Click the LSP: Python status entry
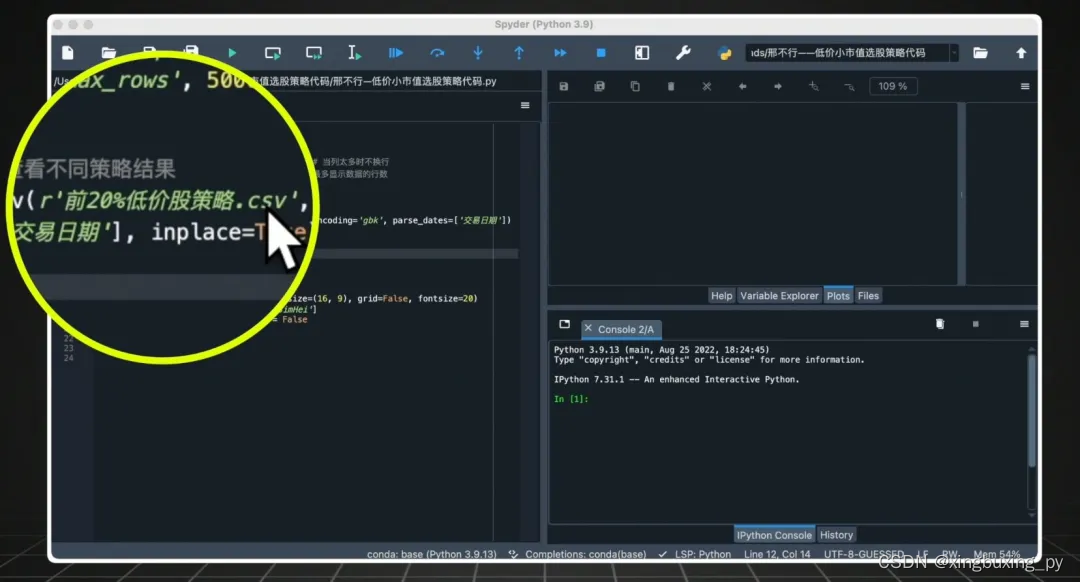Image resolution: width=1080 pixels, height=582 pixels. 695,554
